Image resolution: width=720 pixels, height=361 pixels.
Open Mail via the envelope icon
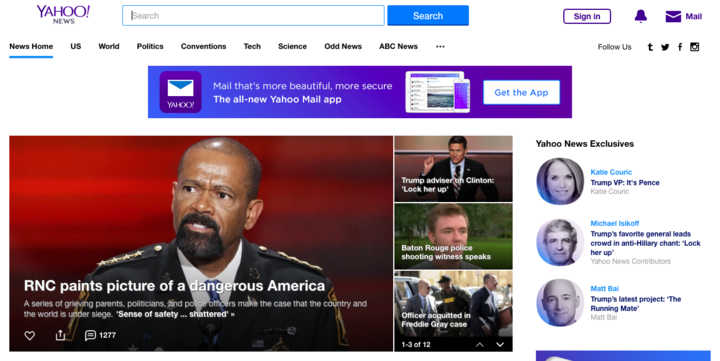click(673, 17)
